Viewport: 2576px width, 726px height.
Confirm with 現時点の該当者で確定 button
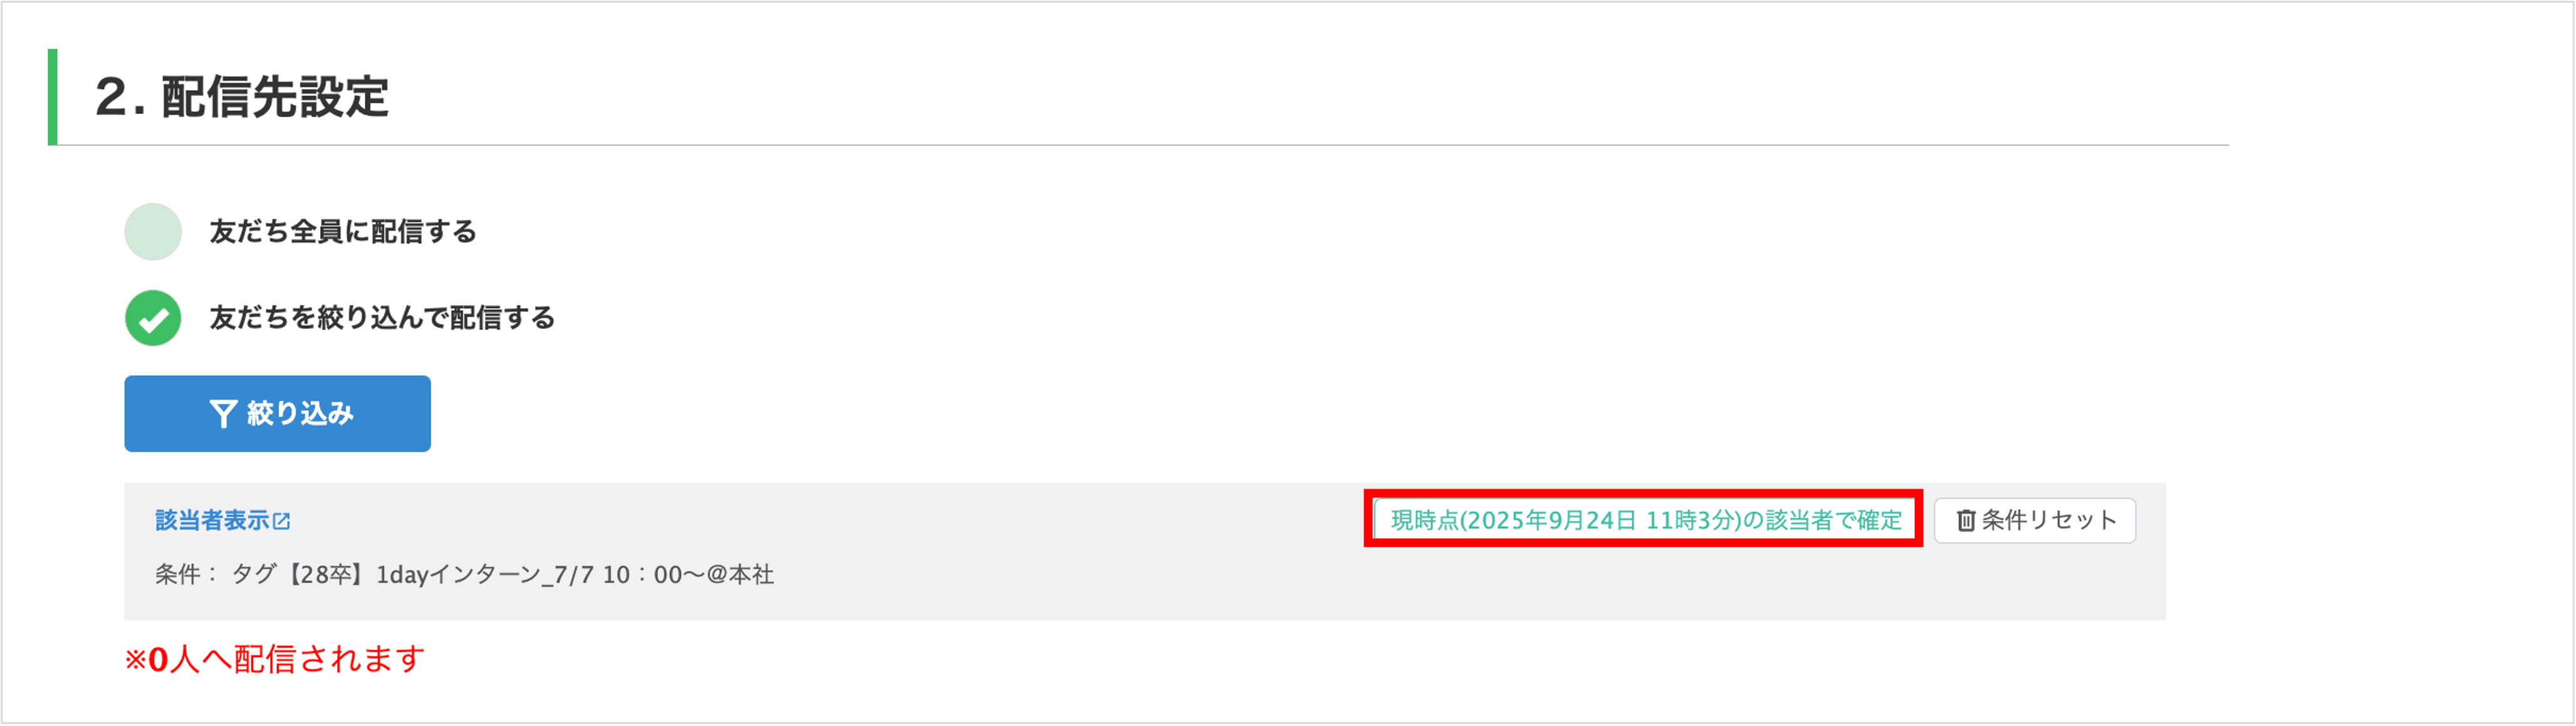pos(1645,520)
